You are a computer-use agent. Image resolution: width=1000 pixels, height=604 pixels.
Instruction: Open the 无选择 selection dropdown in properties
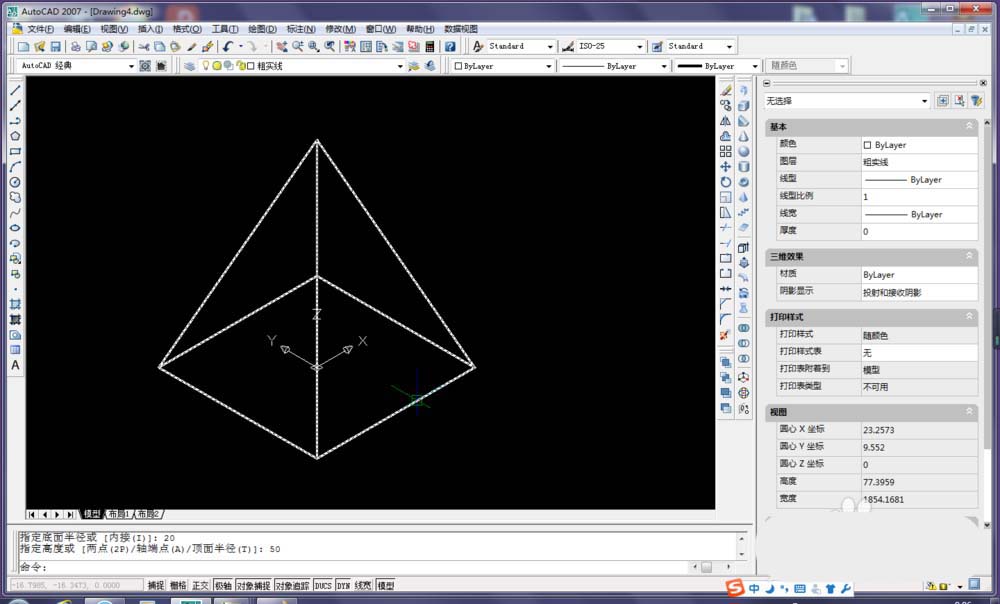pos(846,101)
